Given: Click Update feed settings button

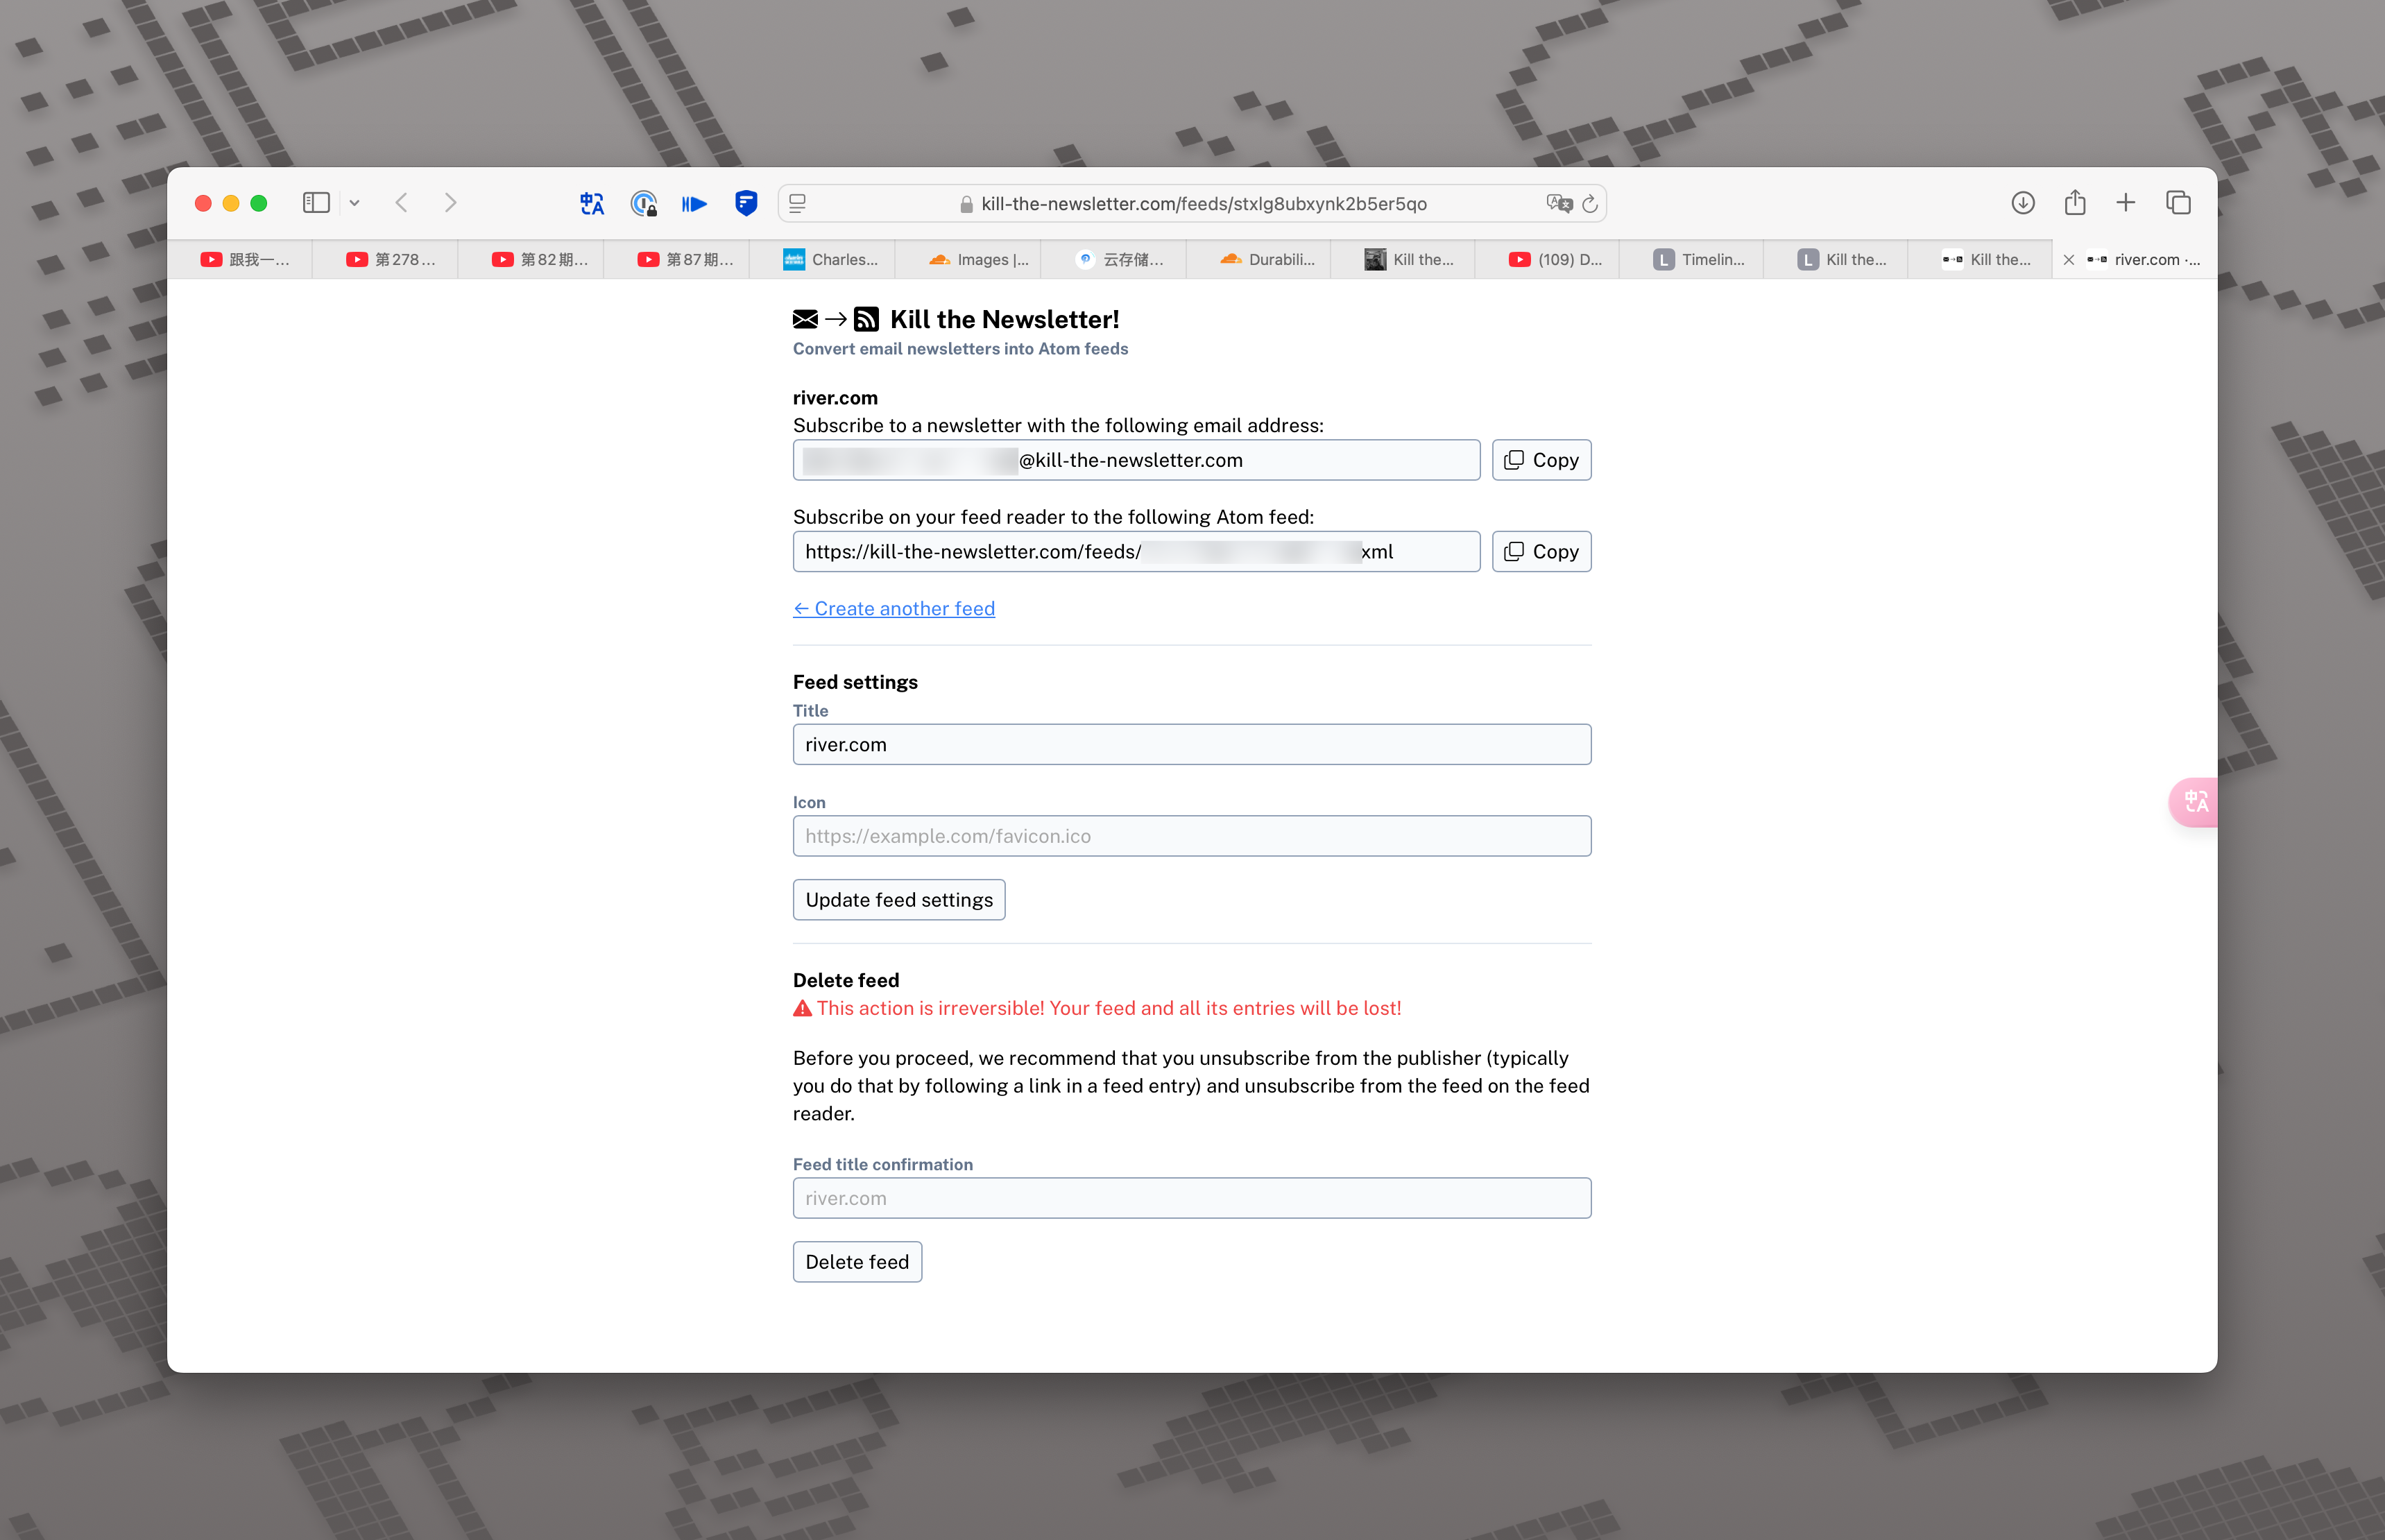Looking at the screenshot, I should pyautogui.click(x=899, y=900).
